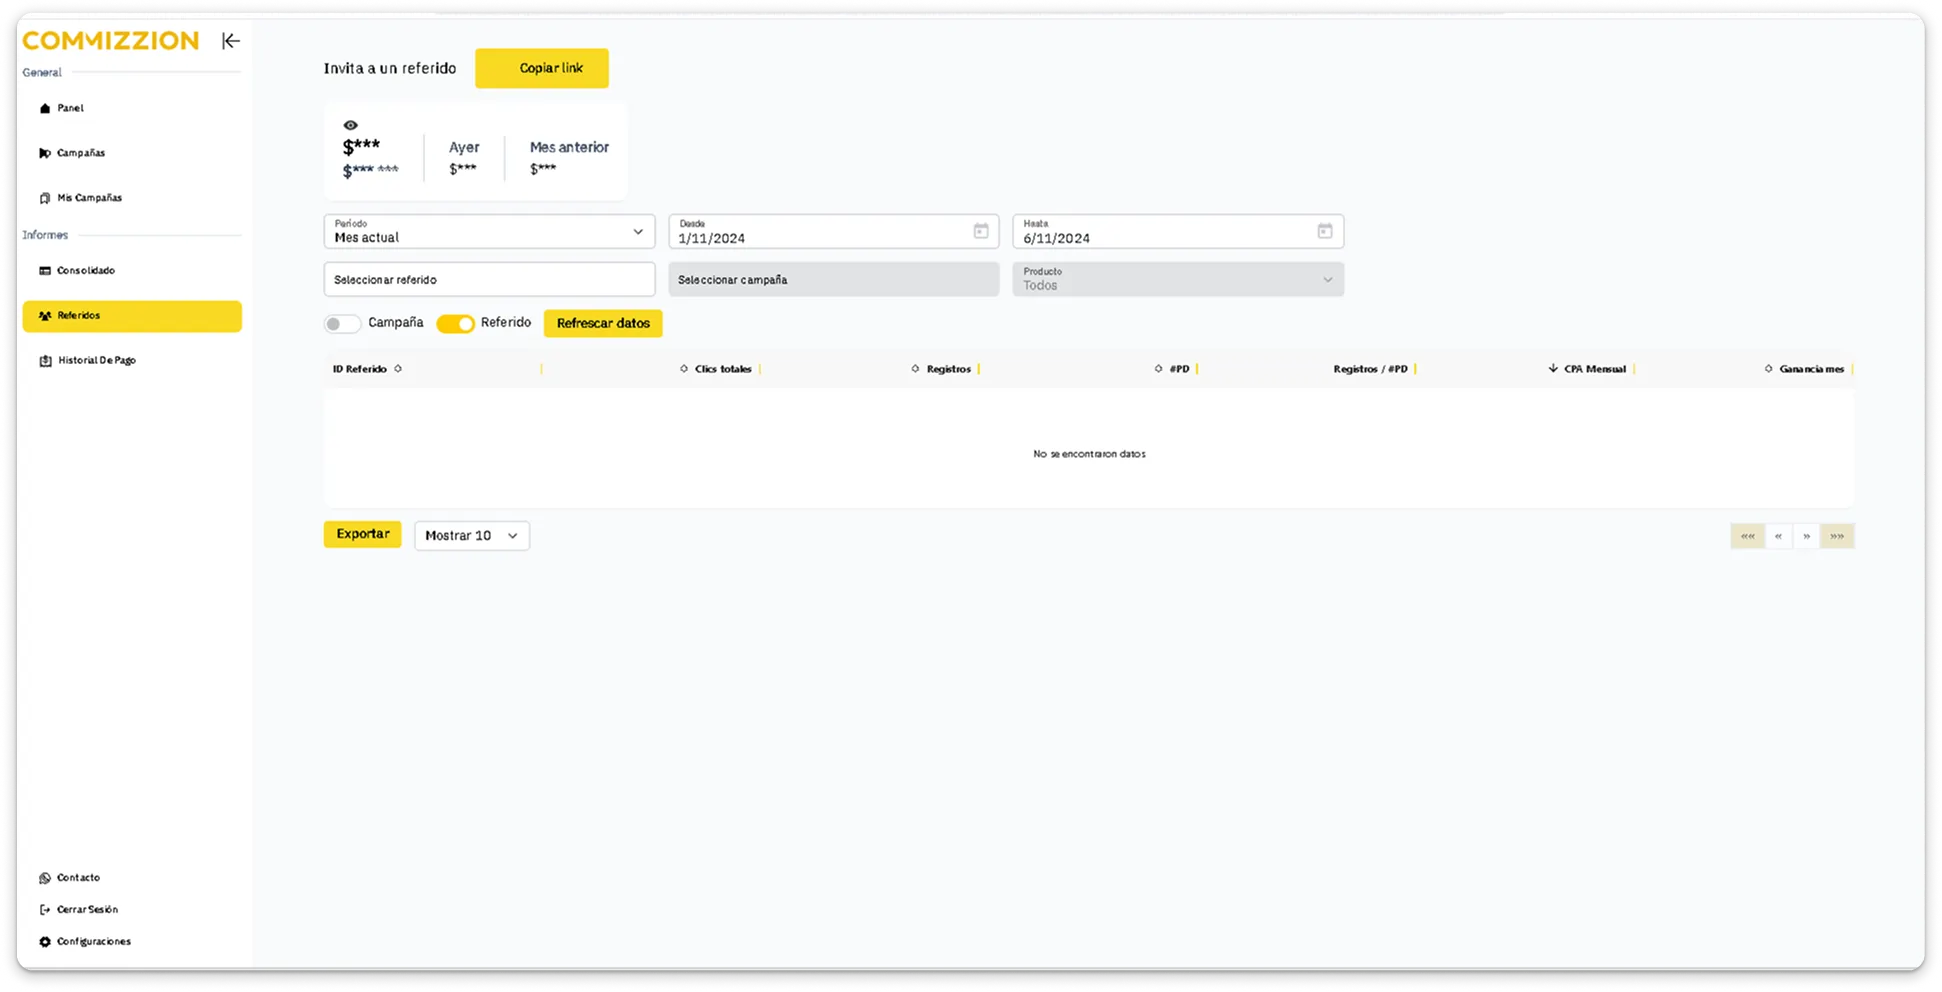
Task: Sort by ID Referido column icon
Action: 398,369
